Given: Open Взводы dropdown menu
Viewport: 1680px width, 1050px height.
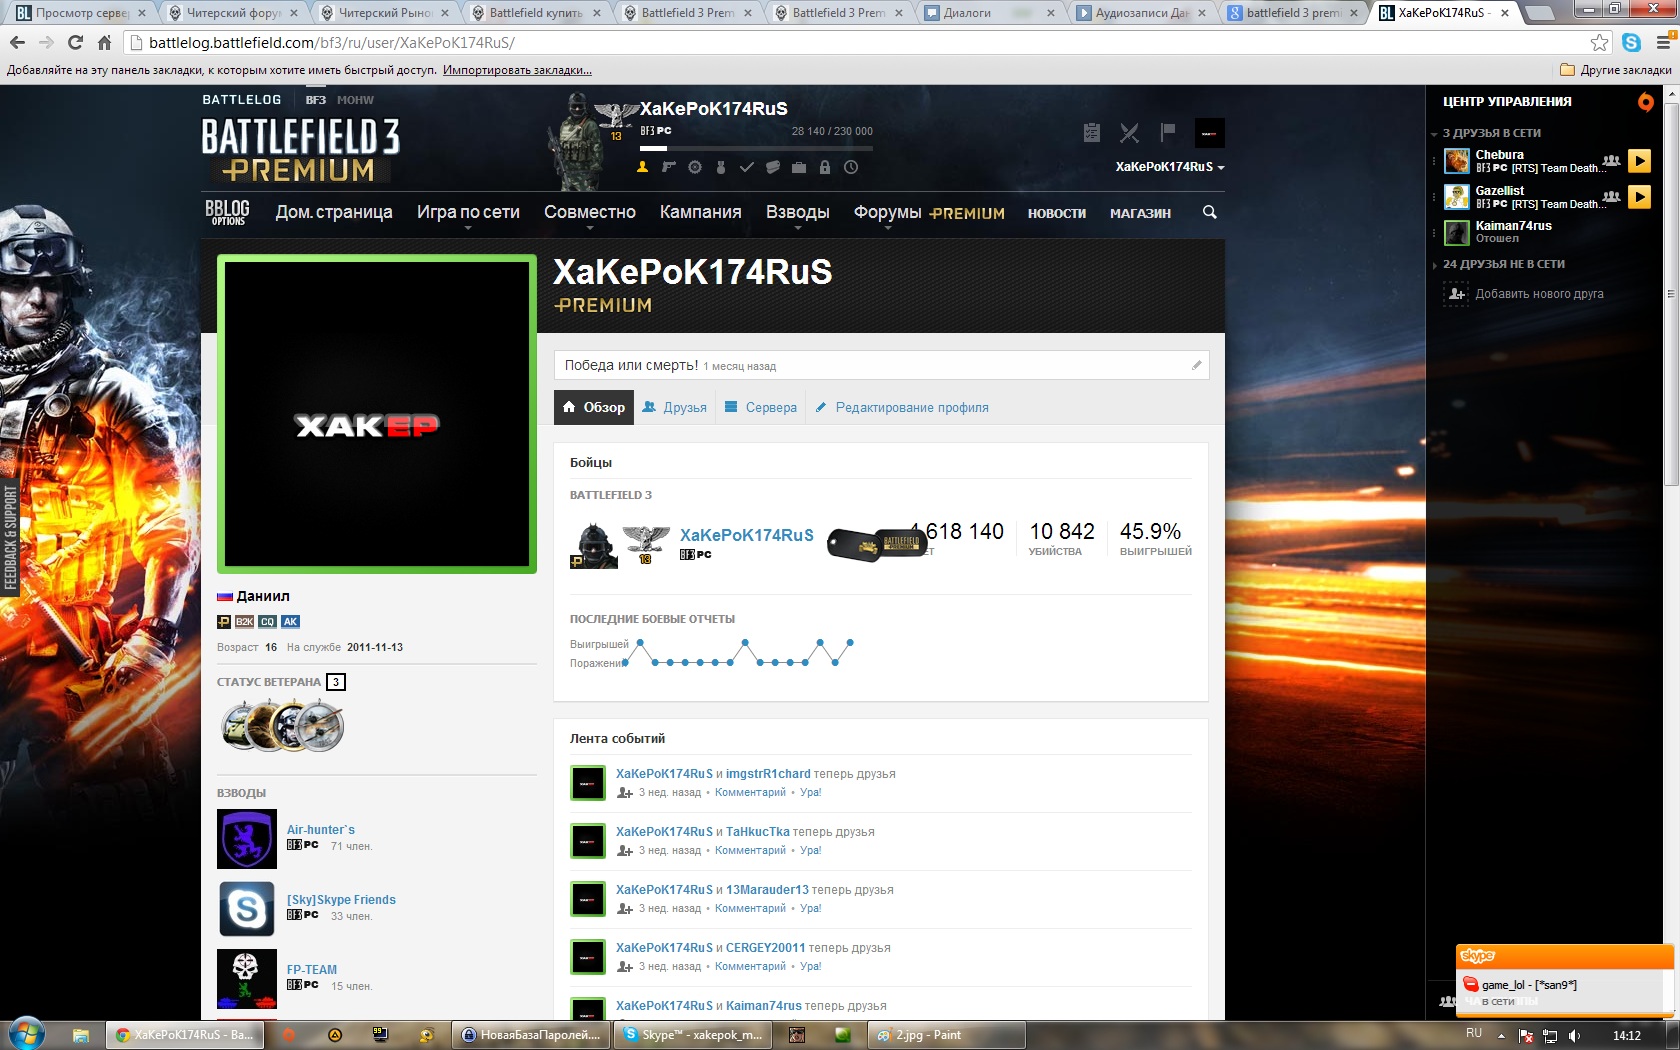Looking at the screenshot, I should click(x=798, y=213).
